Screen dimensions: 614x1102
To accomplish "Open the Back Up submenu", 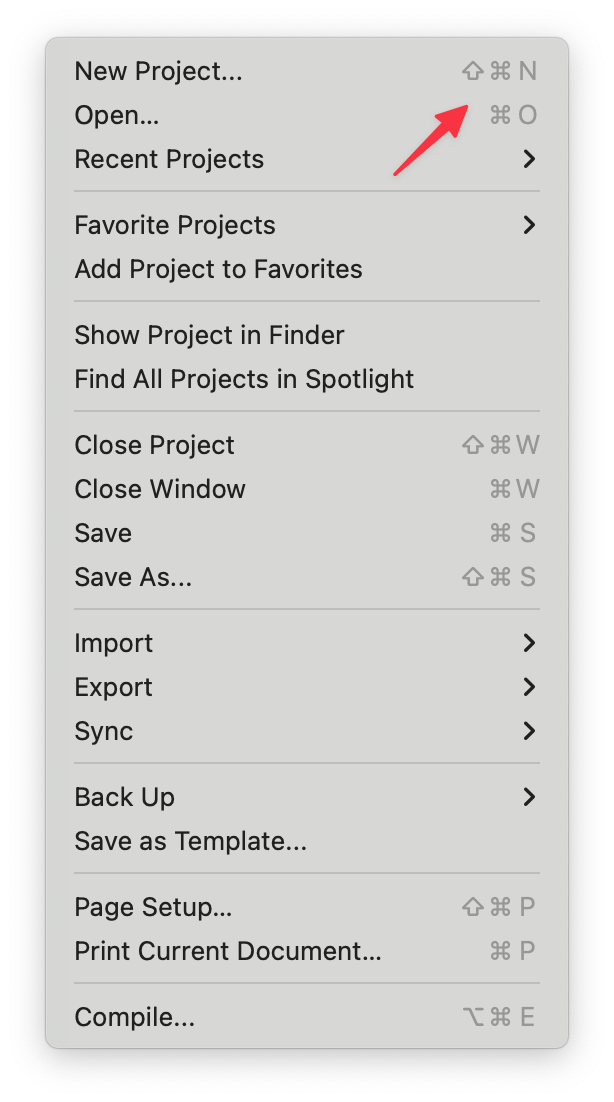I will tap(124, 797).
